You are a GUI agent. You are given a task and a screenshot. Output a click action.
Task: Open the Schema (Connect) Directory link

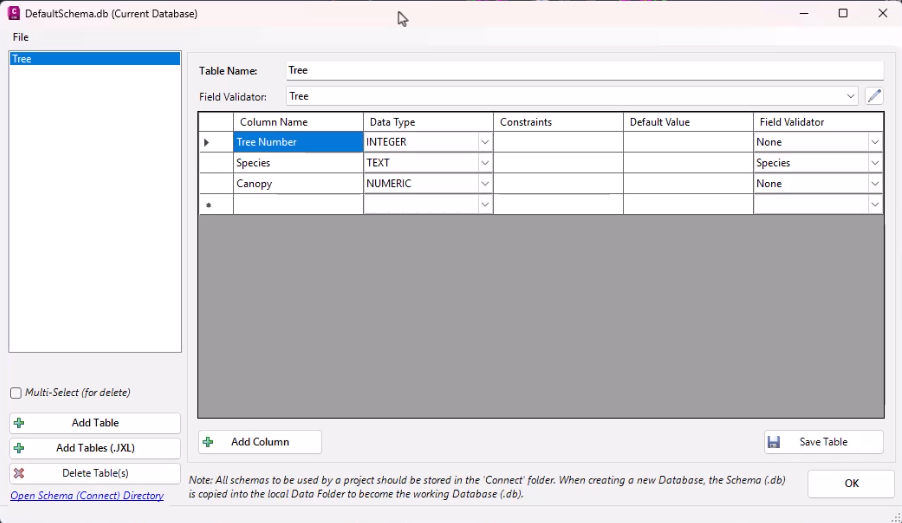pos(87,495)
